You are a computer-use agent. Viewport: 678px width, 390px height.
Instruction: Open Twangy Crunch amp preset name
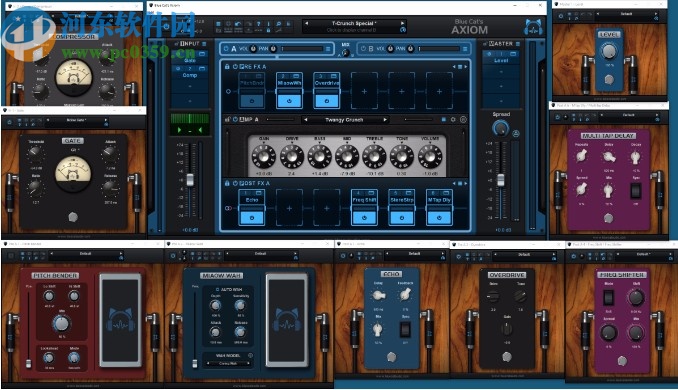click(x=344, y=120)
